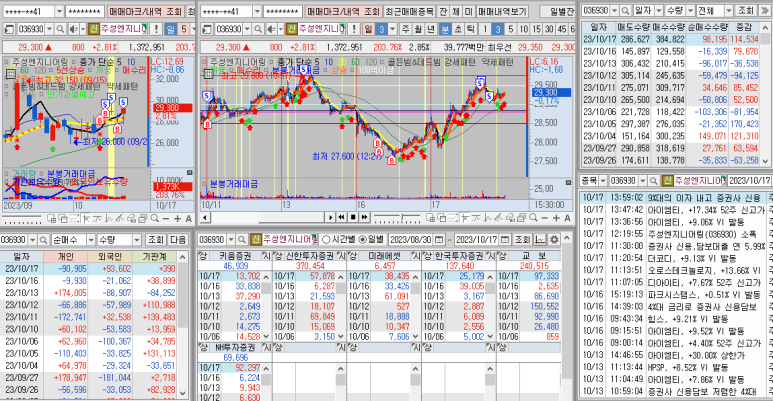This screenshot has width=773, height=401.
Task: Click the speaker sound icon in left chart toolbar
Action: point(73,30)
